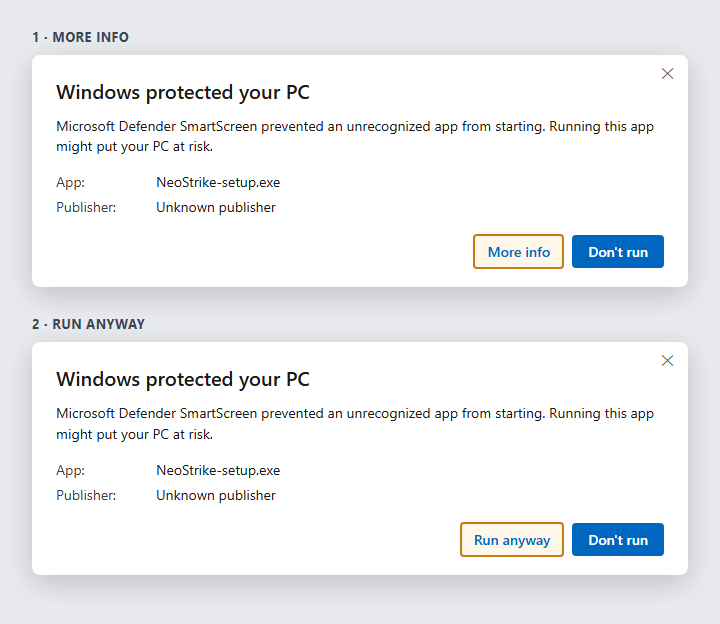Click Run anyway in the second dialog
The image size is (720, 624).
512,540
